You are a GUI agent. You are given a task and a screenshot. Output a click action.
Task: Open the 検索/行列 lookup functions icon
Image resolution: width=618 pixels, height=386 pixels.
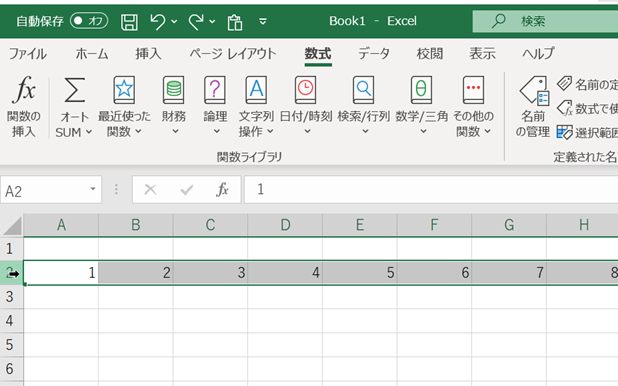pos(363,90)
